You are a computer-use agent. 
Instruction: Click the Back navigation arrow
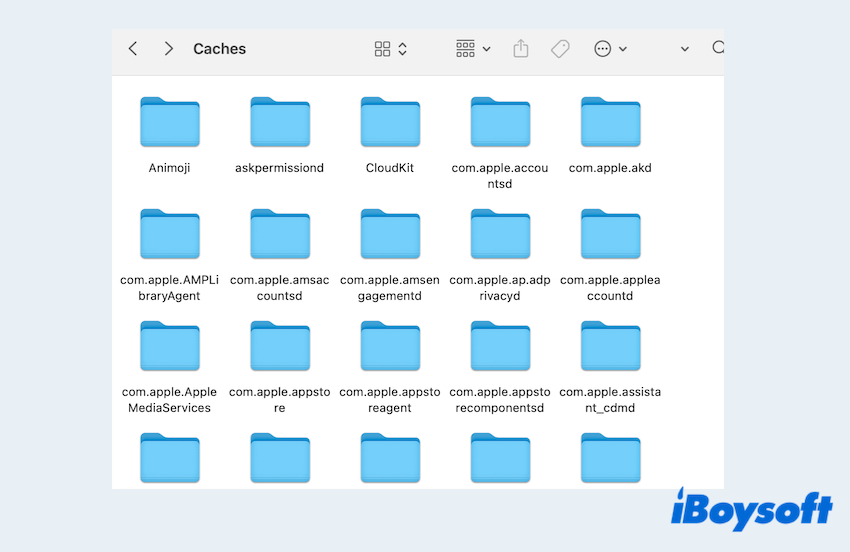[x=133, y=49]
